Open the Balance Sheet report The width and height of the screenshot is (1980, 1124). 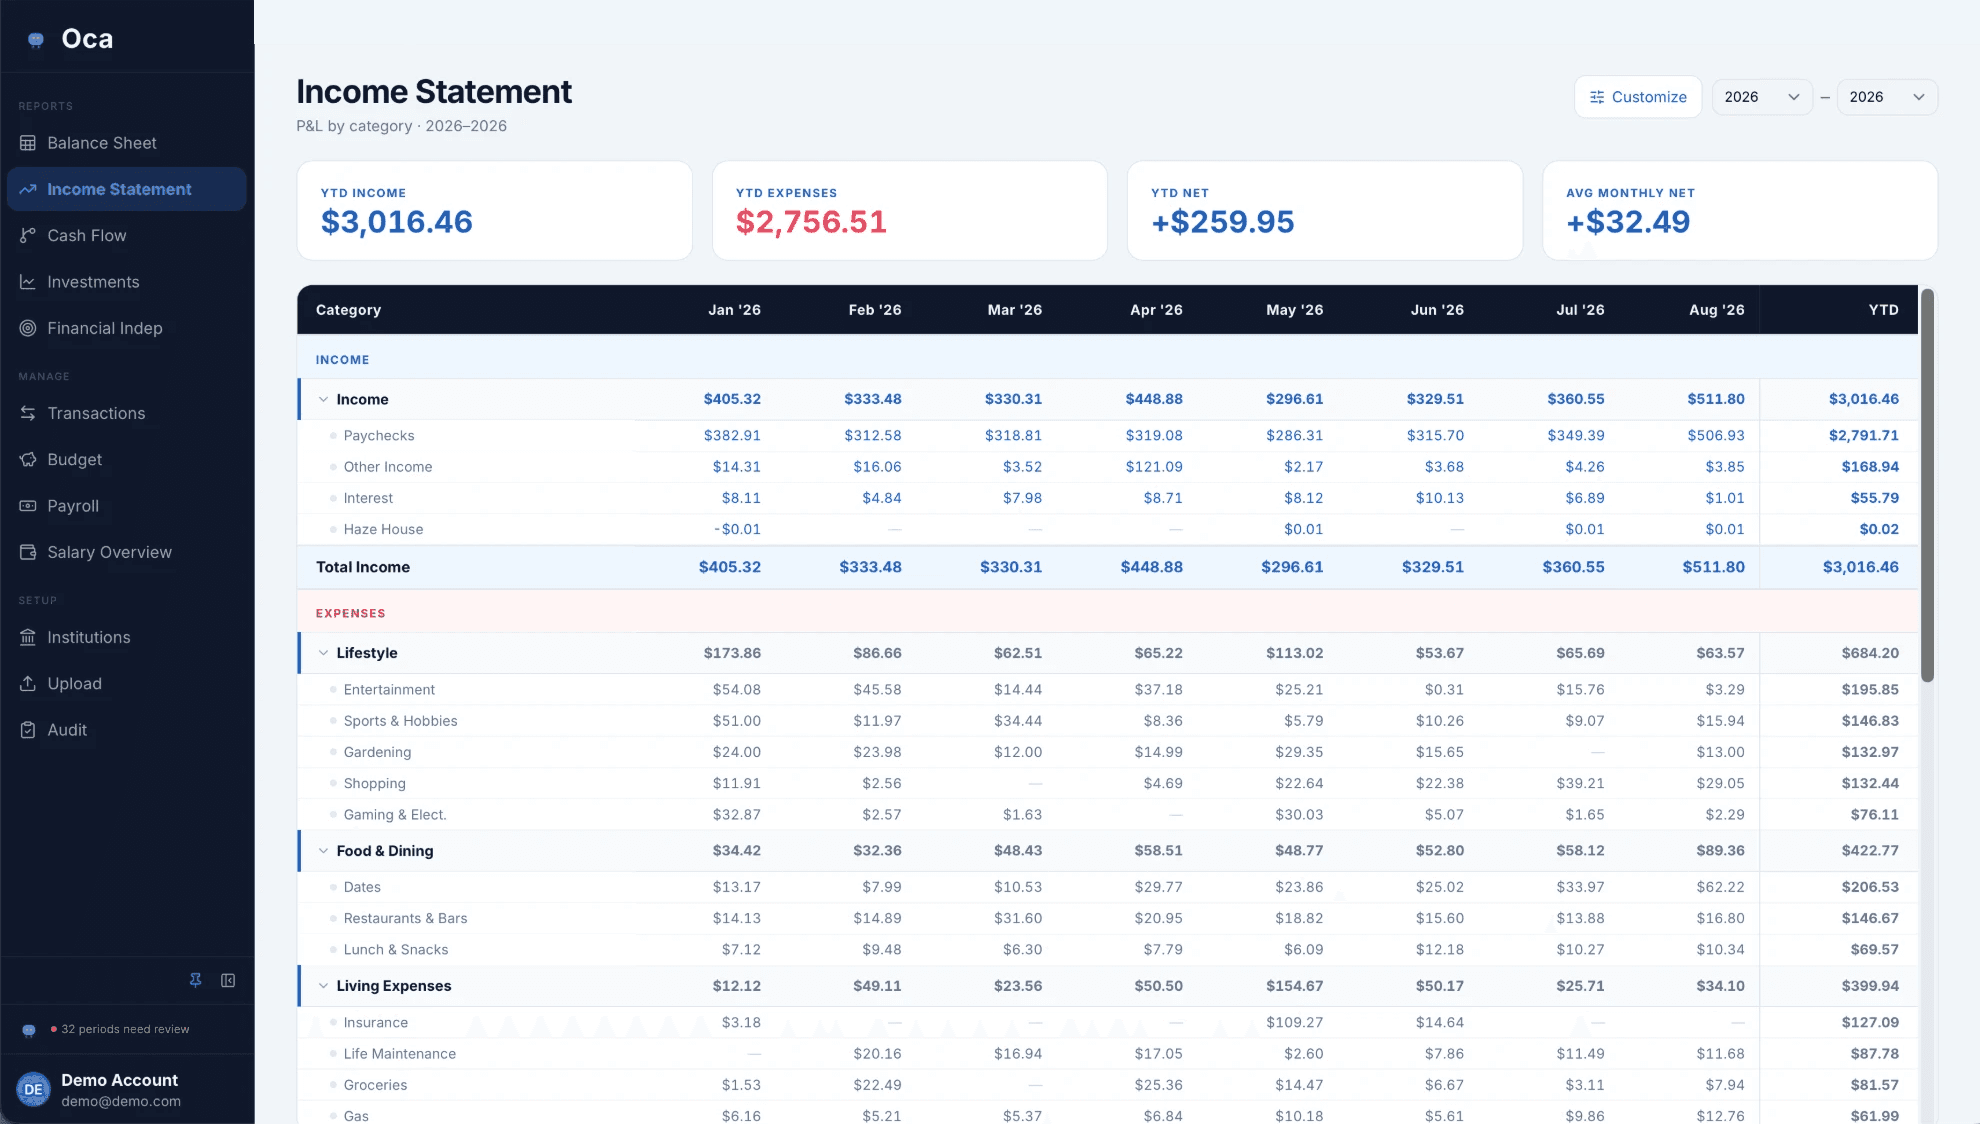(x=127, y=143)
